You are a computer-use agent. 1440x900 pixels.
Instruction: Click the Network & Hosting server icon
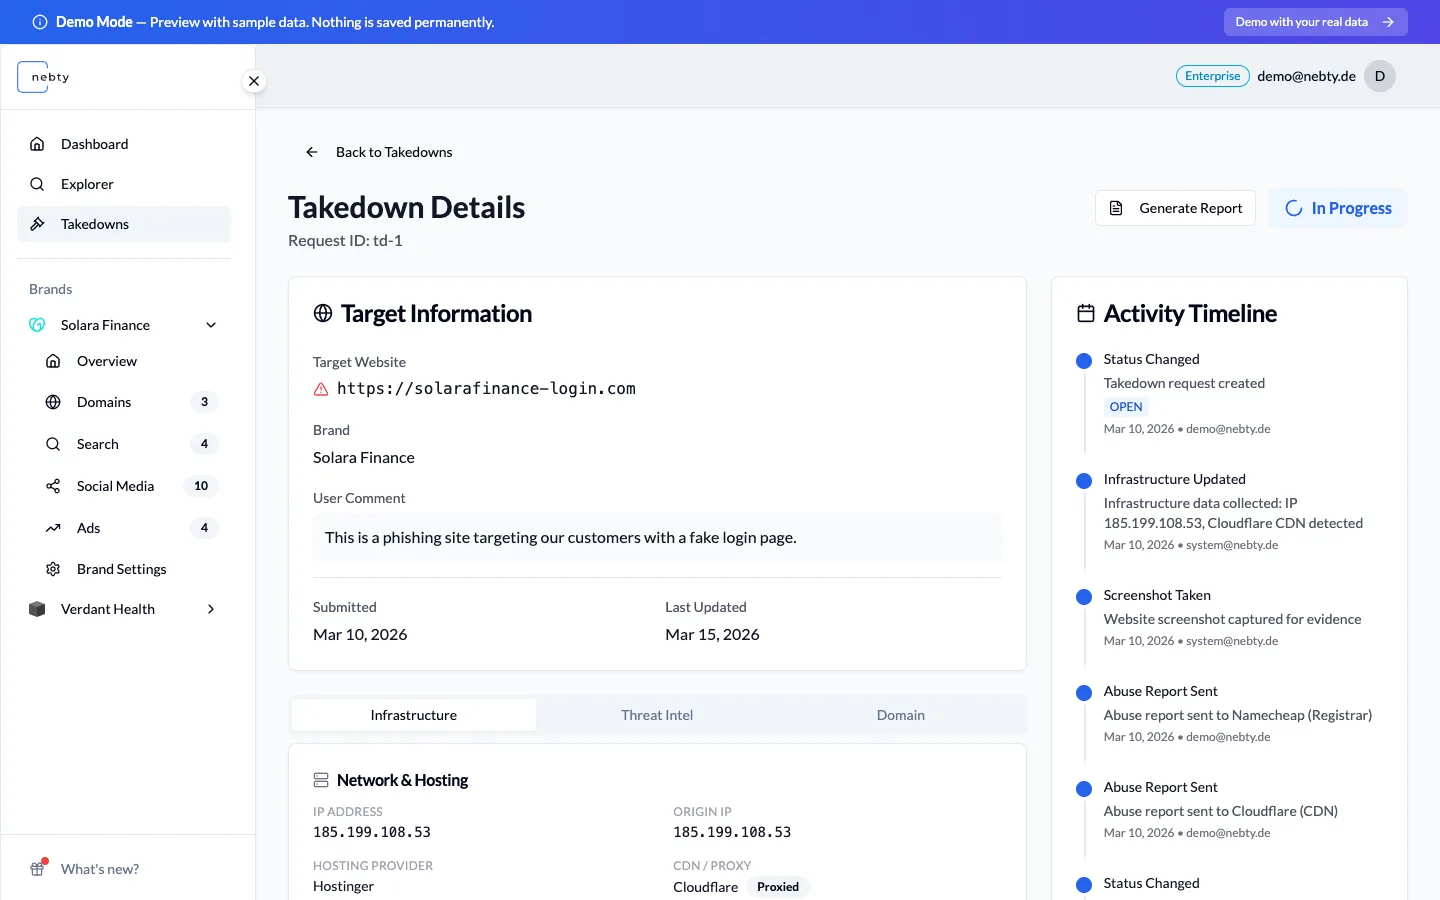click(x=321, y=780)
